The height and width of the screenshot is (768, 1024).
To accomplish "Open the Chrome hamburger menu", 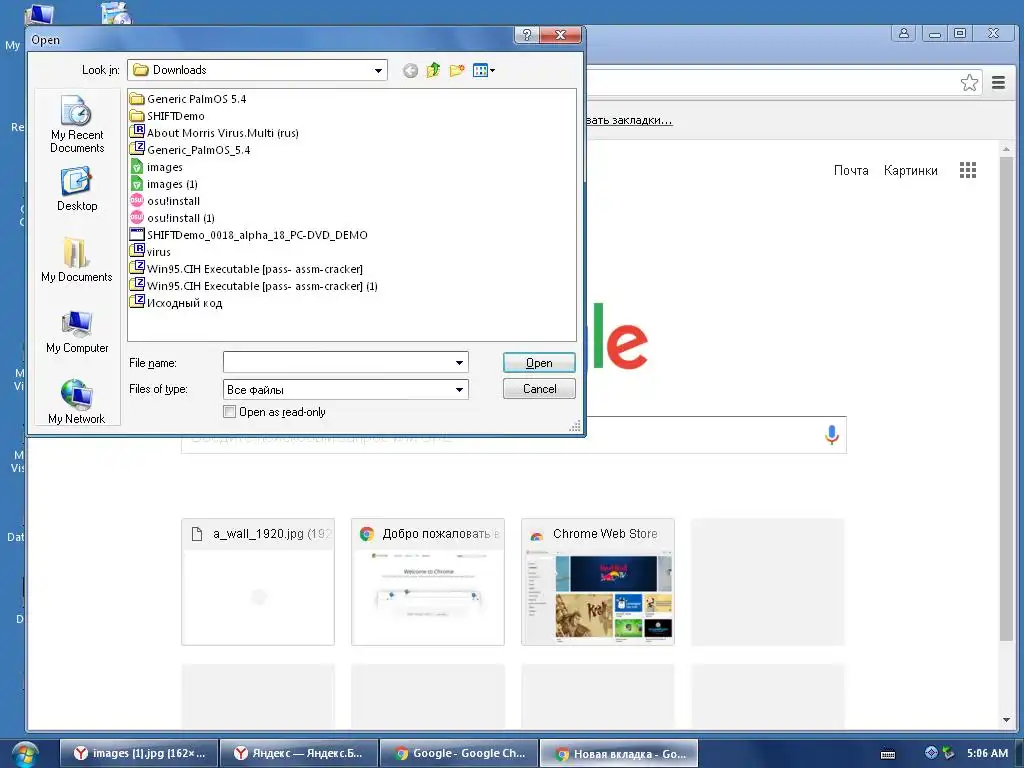I will (x=999, y=83).
